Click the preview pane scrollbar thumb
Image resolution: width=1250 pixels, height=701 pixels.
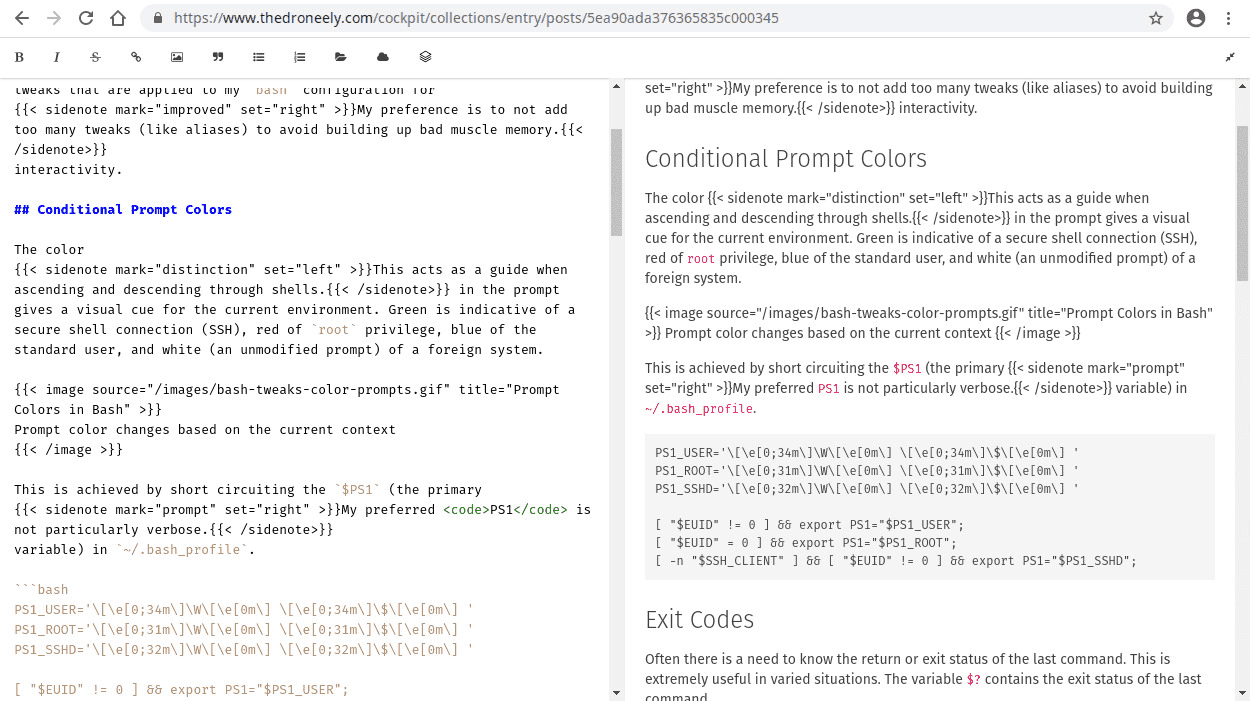[1242, 203]
